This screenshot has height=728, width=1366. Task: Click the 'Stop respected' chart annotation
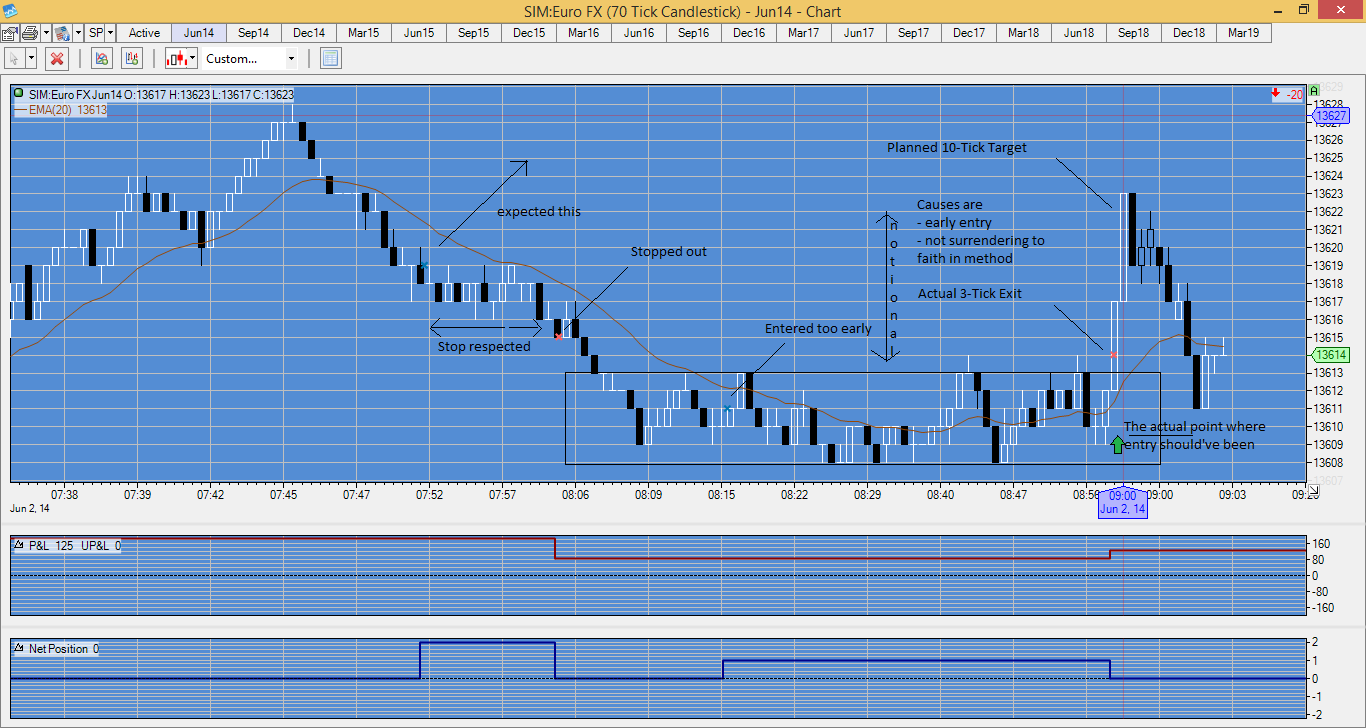(484, 347)
